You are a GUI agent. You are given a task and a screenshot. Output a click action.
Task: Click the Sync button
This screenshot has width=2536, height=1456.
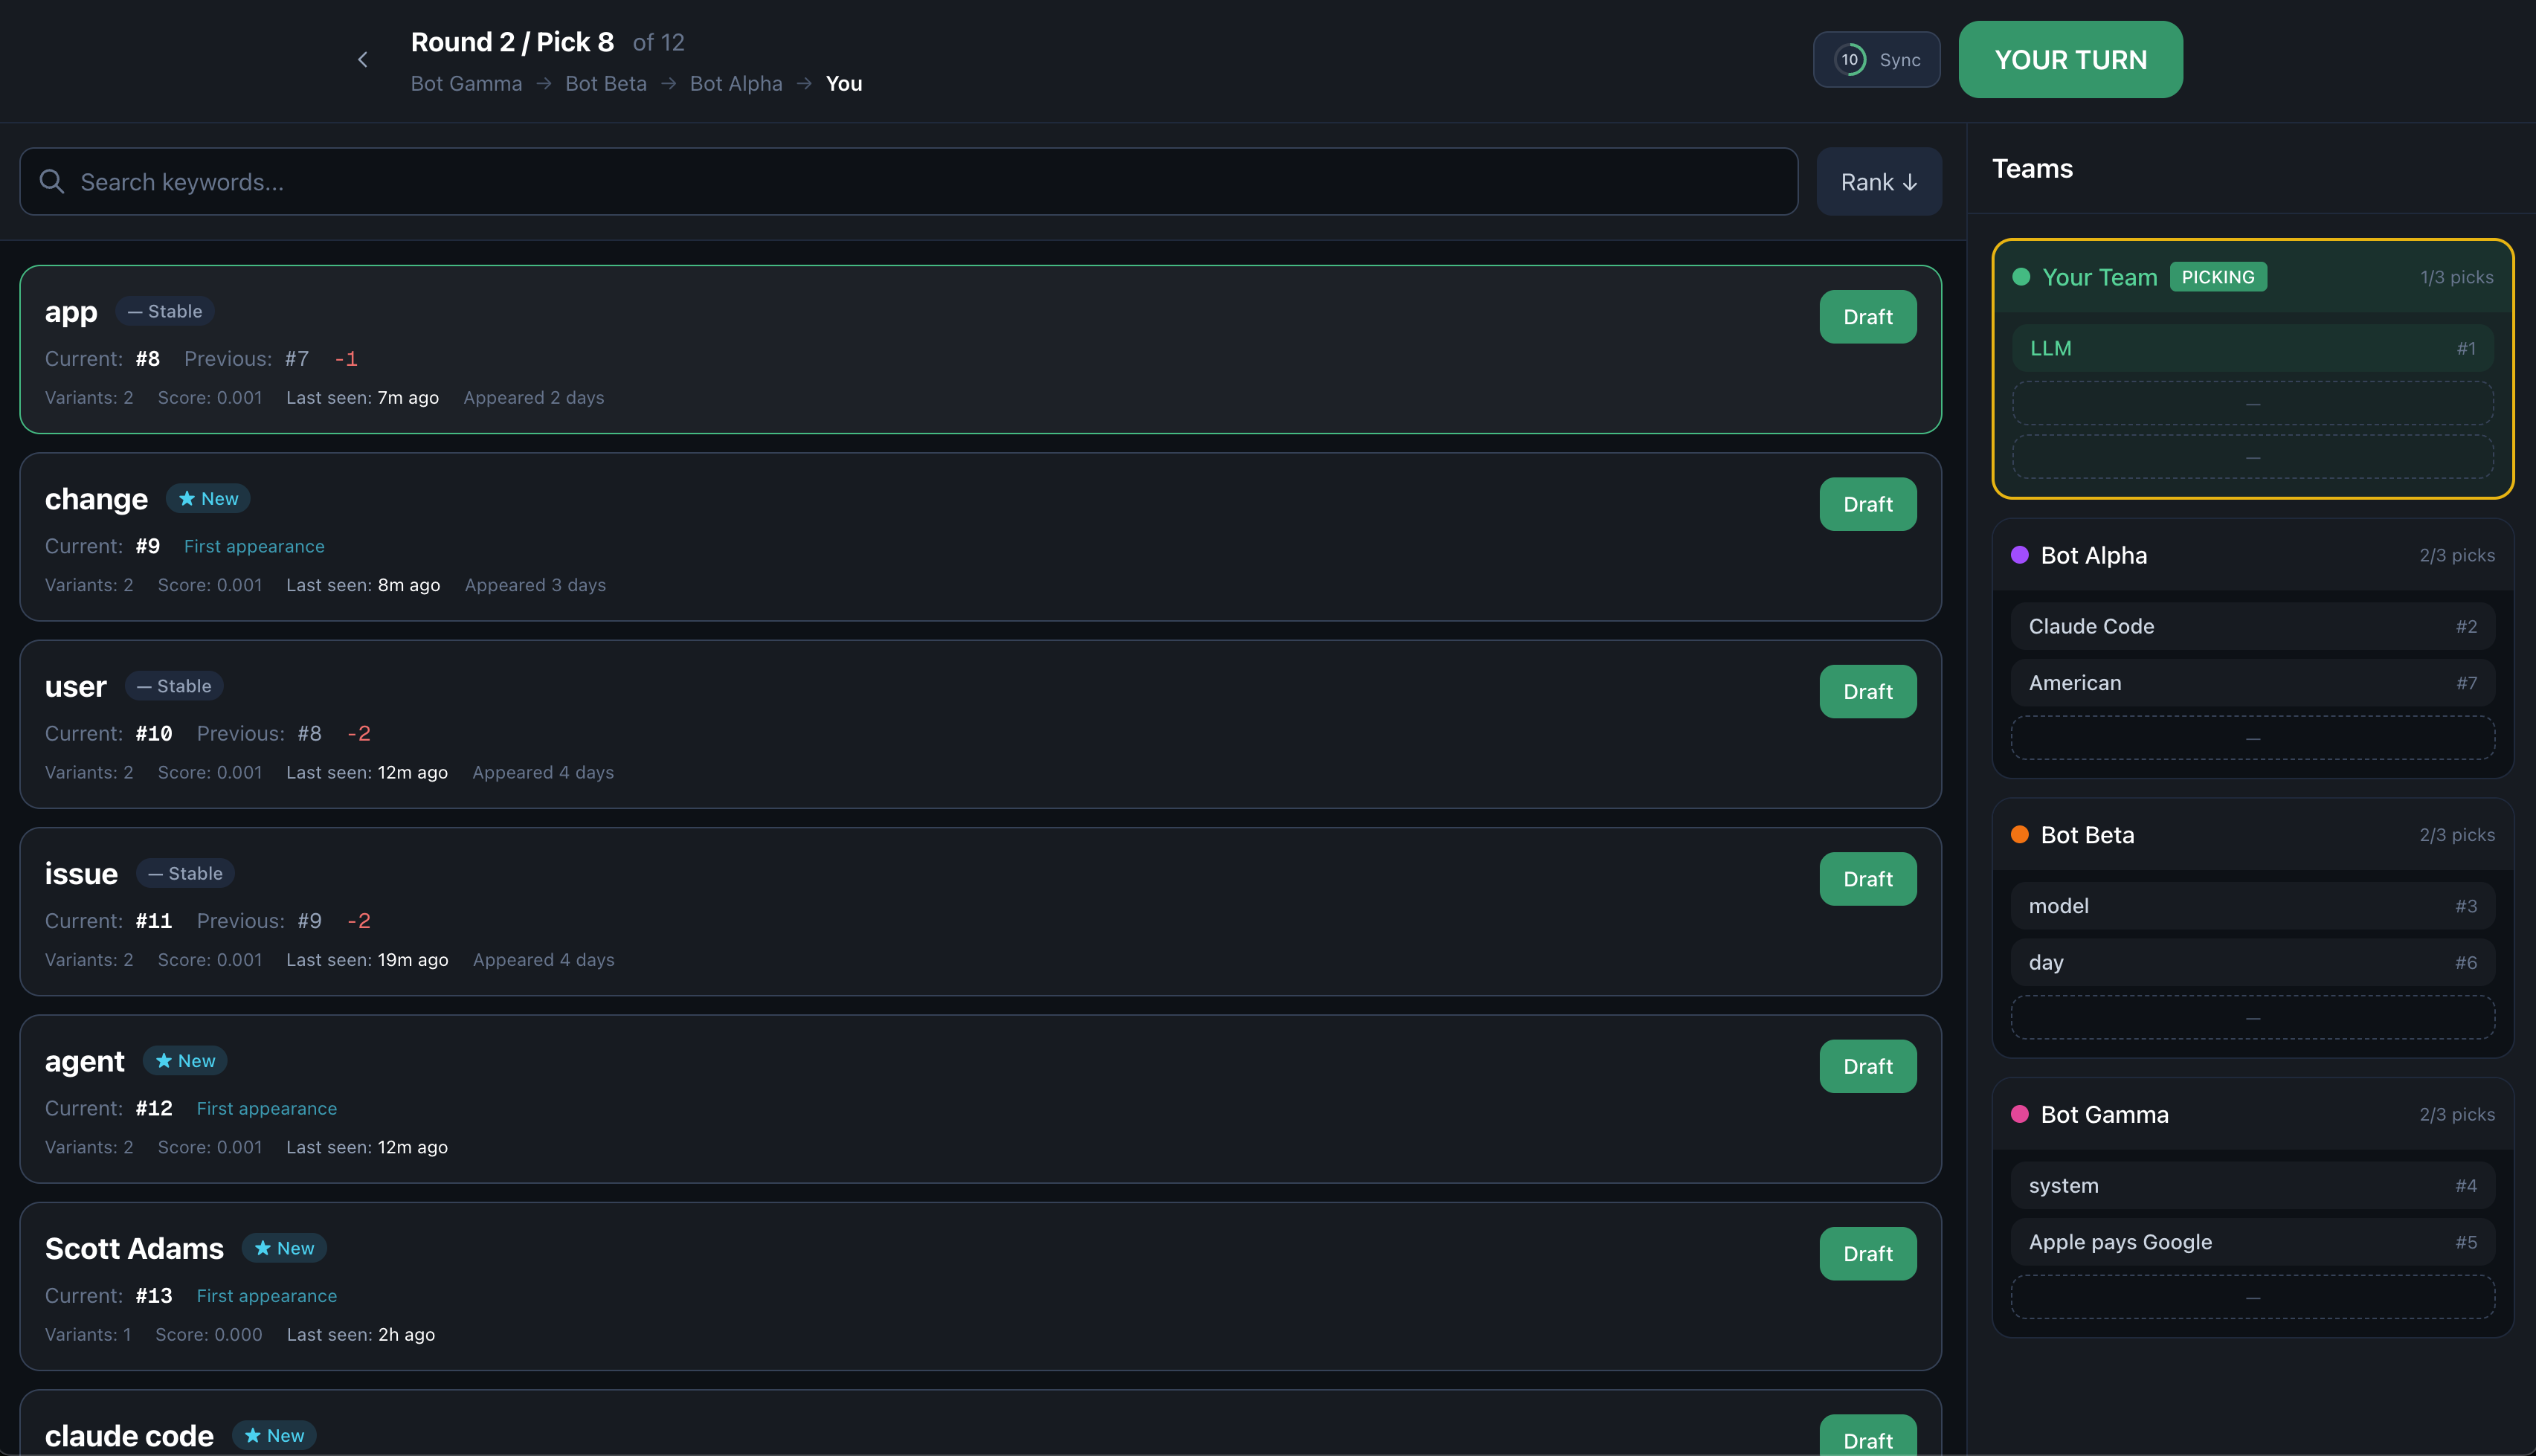point(1898,60)
